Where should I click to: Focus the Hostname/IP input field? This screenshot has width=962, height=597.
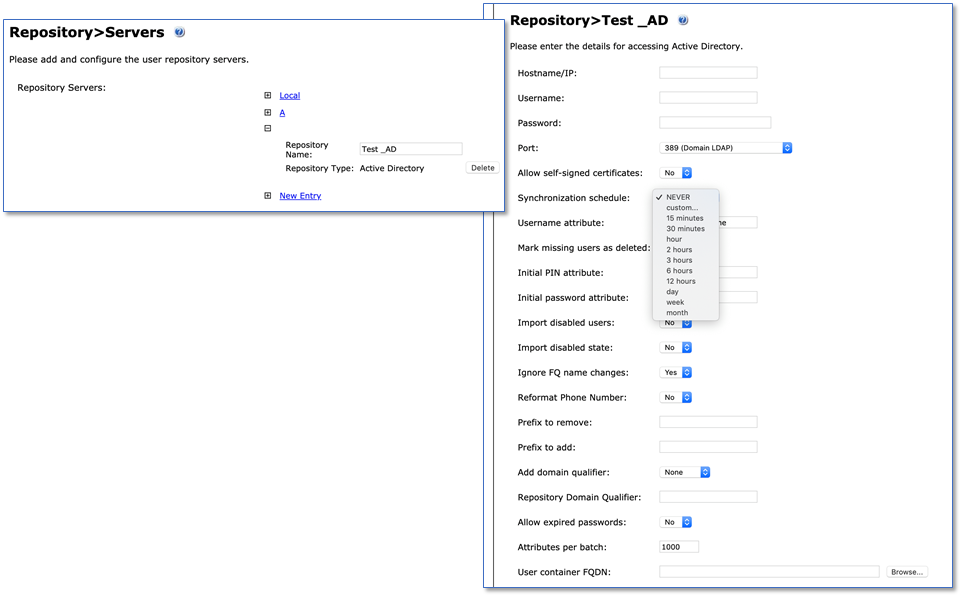(x=708, y=73)
